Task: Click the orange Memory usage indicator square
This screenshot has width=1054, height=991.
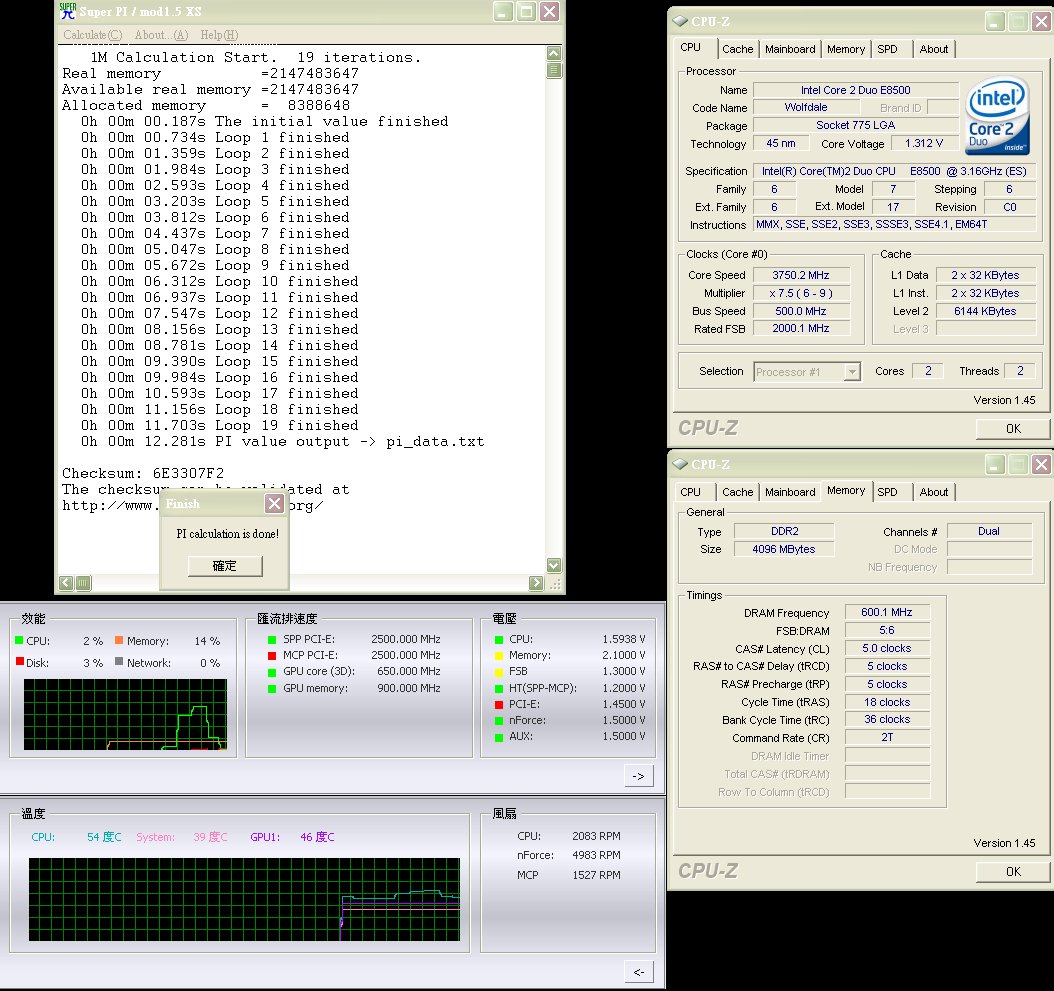Action: click(119, 640)
